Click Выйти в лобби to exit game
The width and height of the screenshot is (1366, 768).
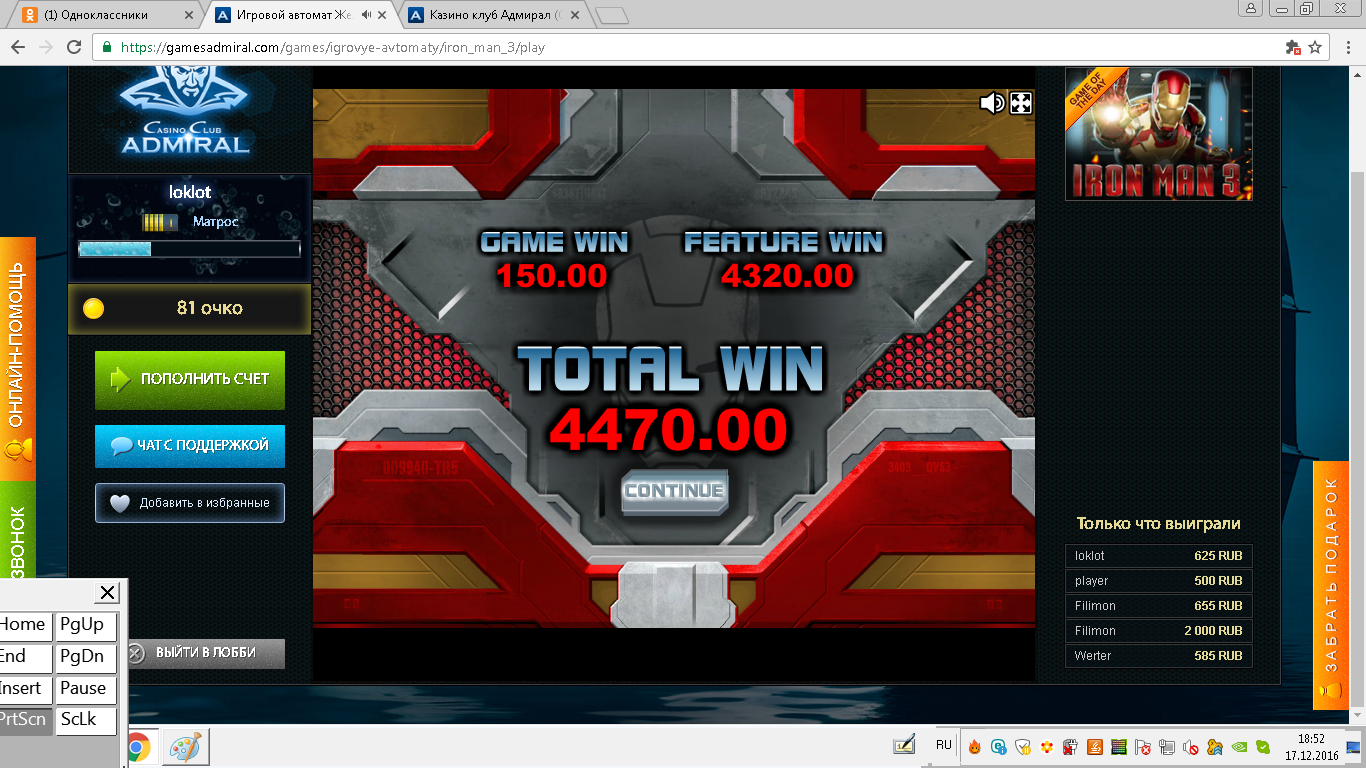(205, 653)
